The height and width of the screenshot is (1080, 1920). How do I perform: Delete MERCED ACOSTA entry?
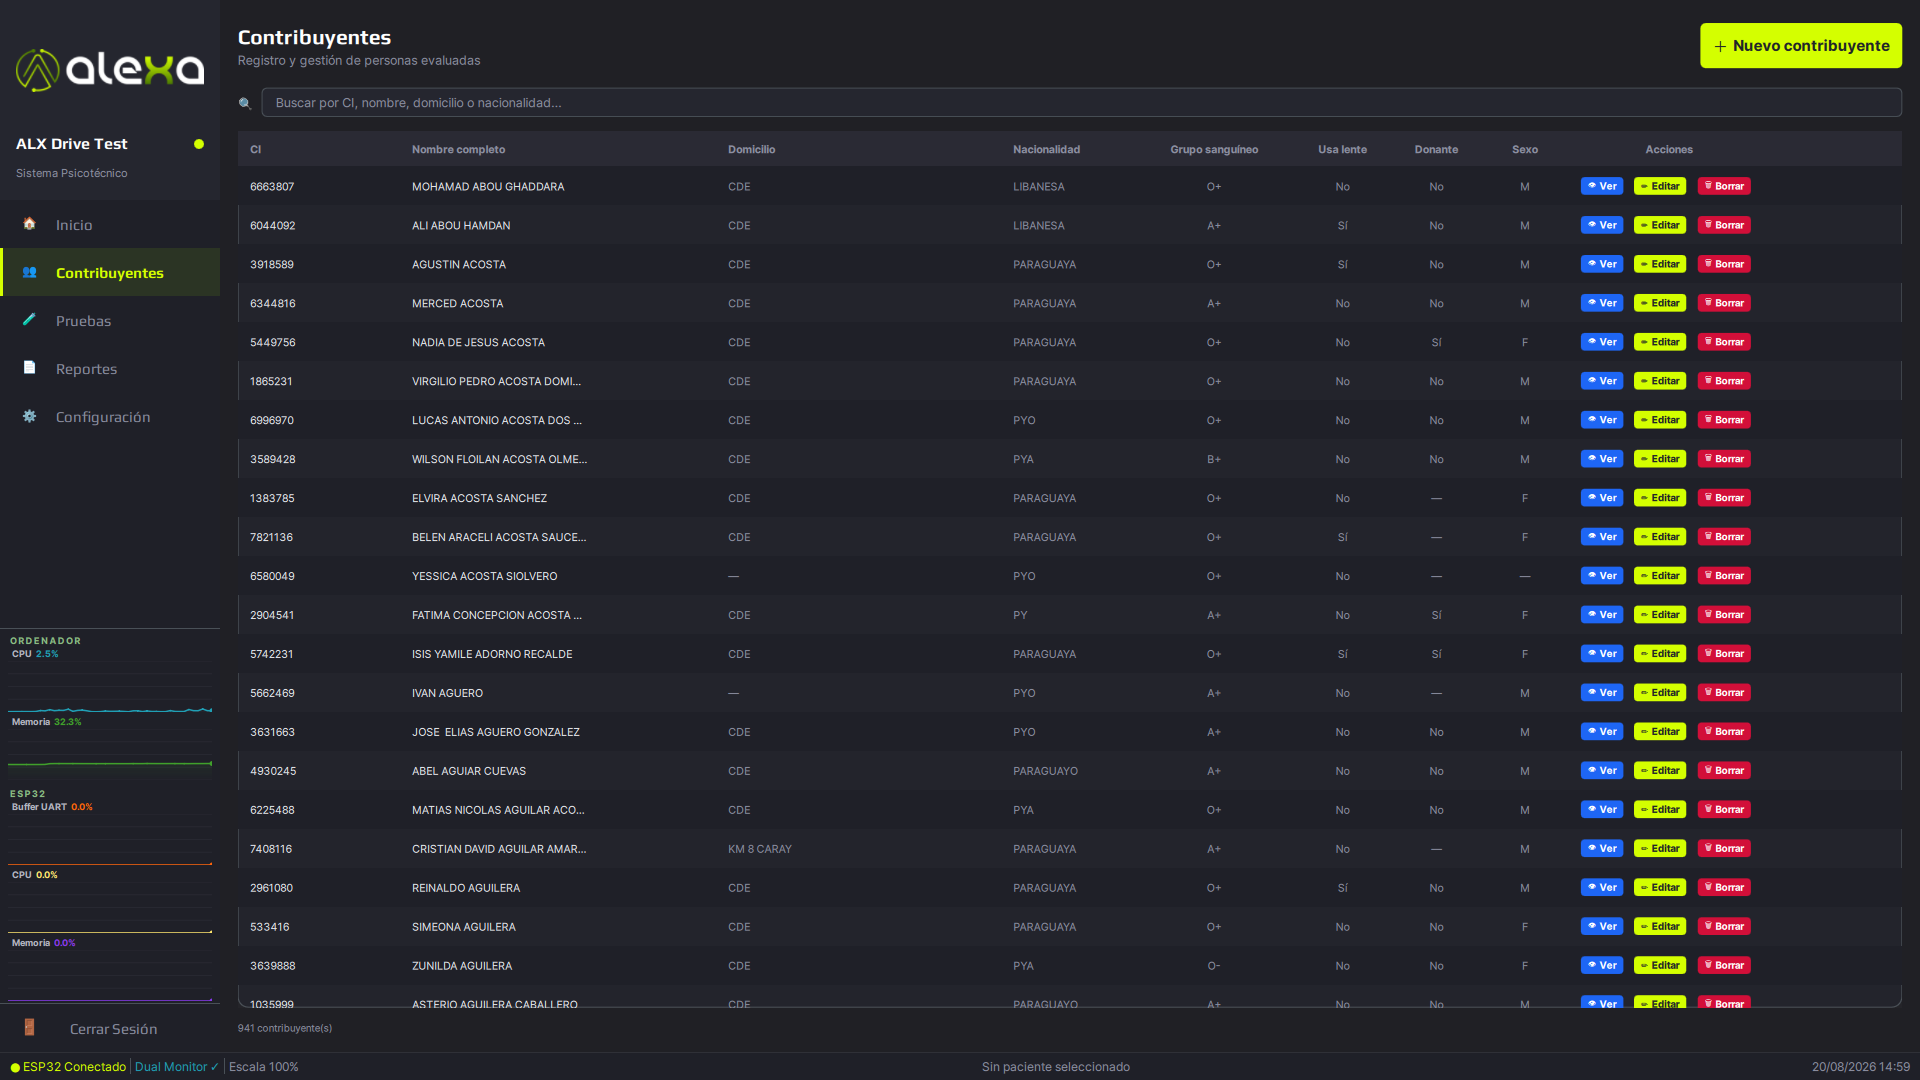tap(1724, 303)
